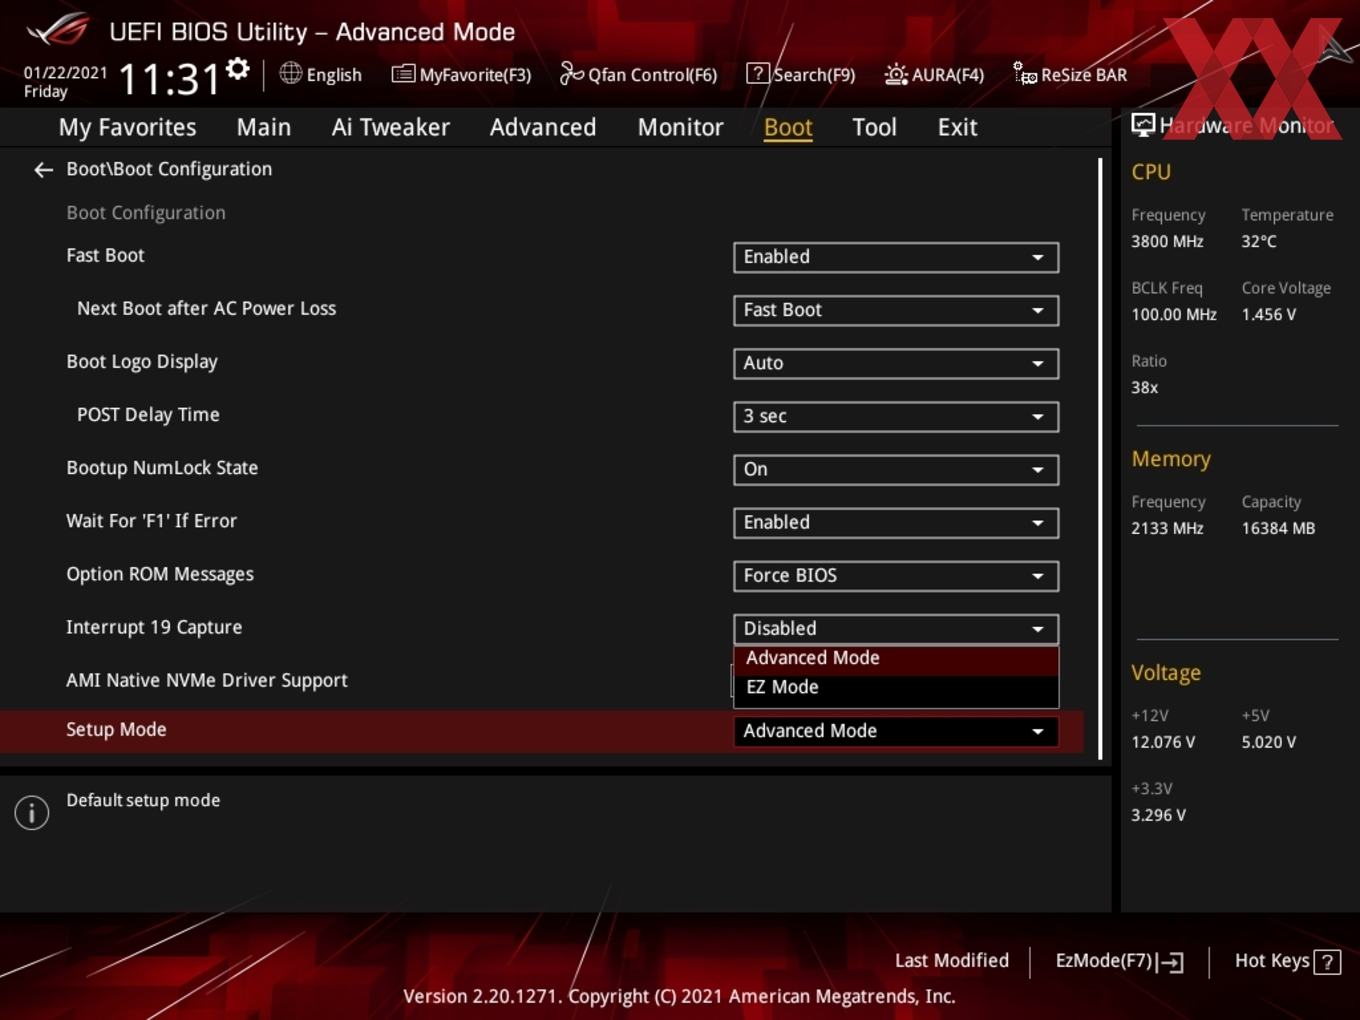Viewport: 1360px width, 1020px height.
Task: Click the English language label
Action: click(x=334, y=75)
